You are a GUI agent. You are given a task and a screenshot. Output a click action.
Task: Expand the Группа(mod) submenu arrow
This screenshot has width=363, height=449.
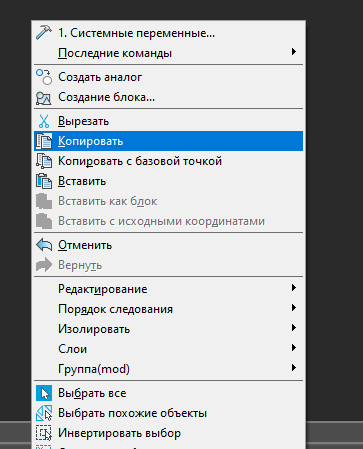pos(293,368)
